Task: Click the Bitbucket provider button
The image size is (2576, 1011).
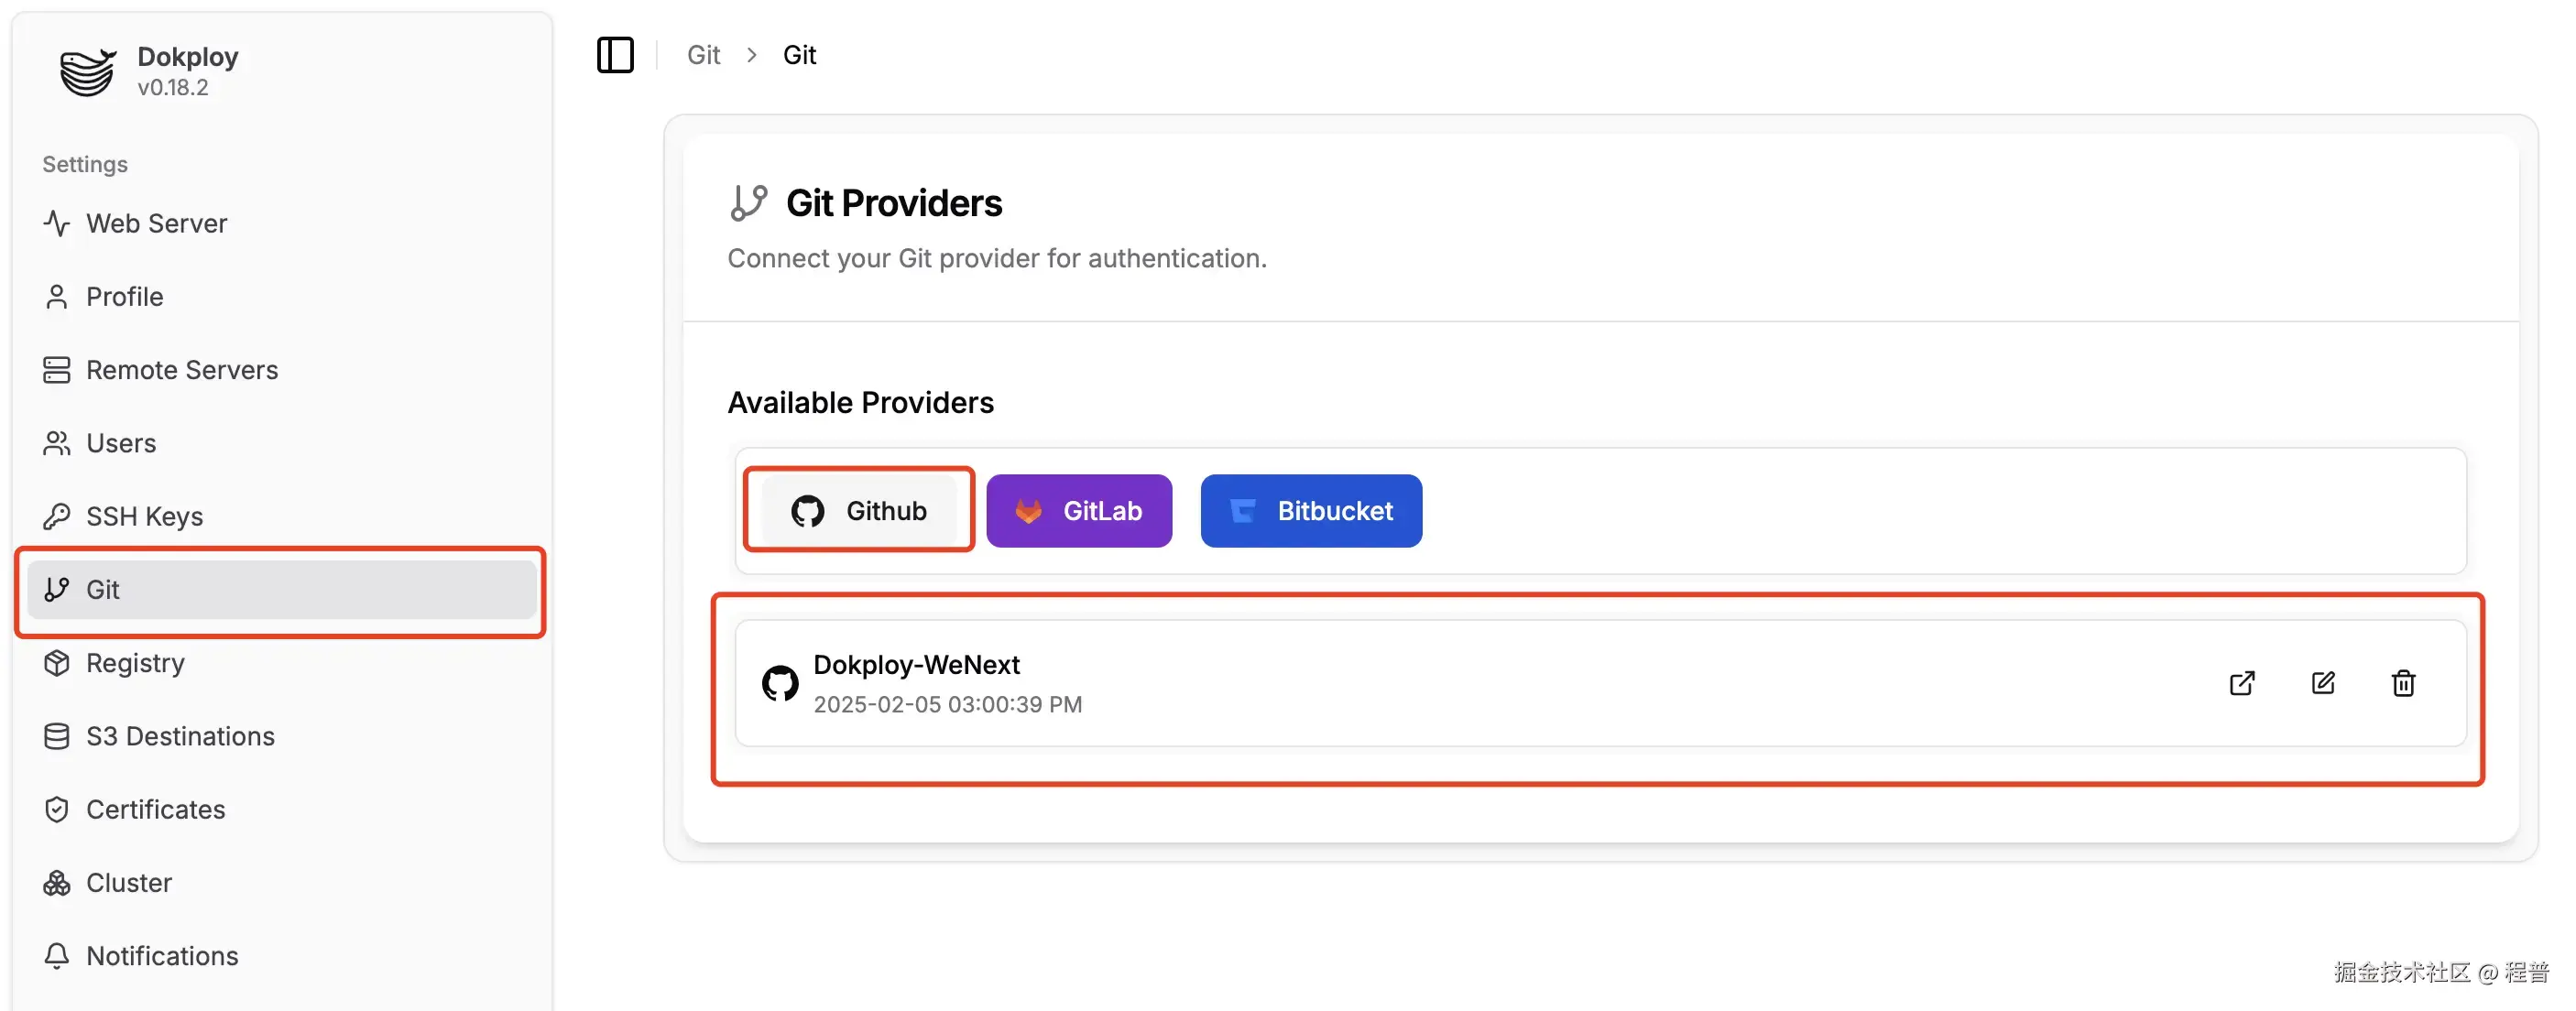Action: 1311,511
